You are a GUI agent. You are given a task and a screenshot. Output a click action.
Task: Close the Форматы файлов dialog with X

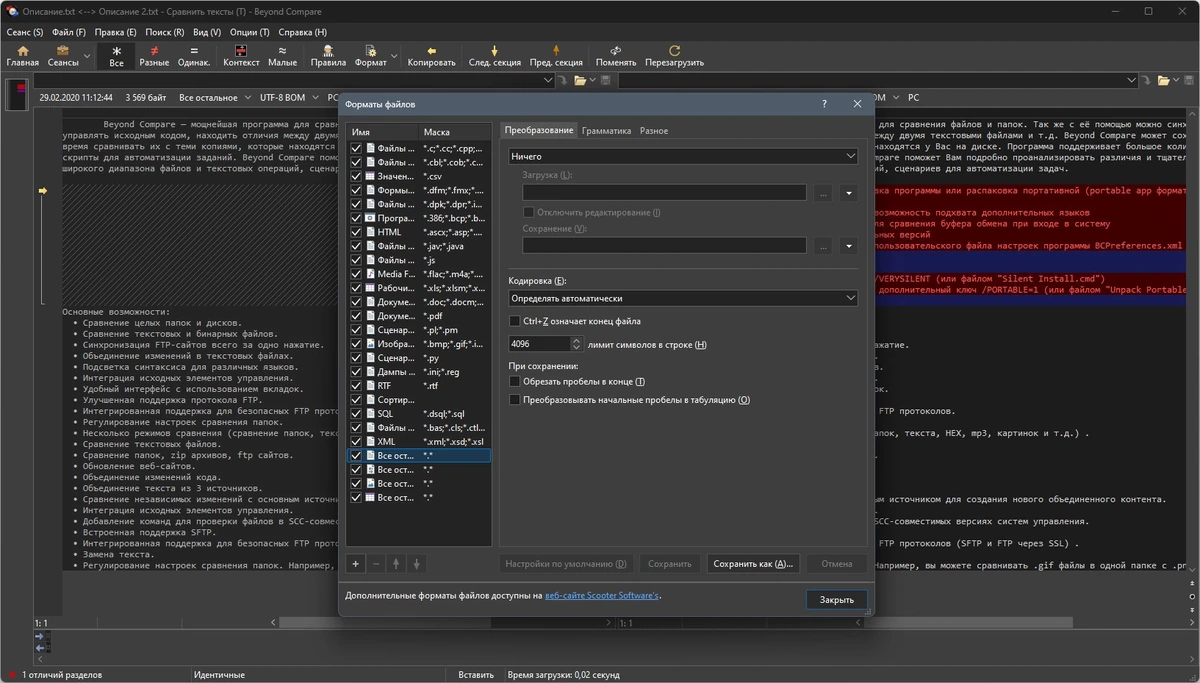[x=857, y=103]
